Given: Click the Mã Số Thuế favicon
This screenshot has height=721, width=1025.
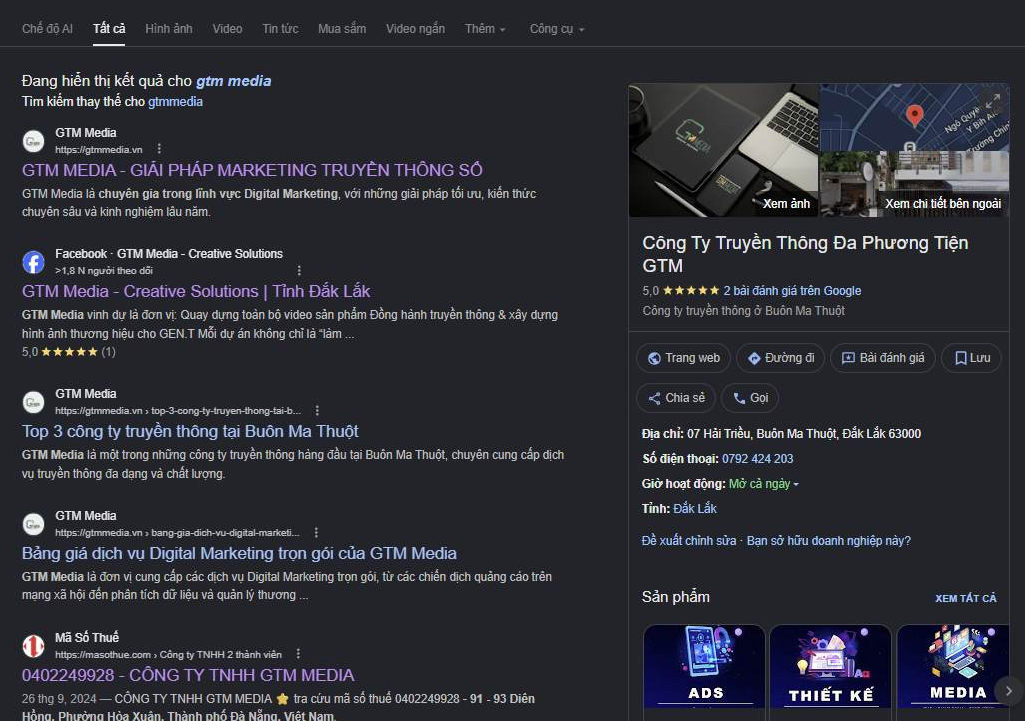Looking at the screenshot, I should (33, 646).
